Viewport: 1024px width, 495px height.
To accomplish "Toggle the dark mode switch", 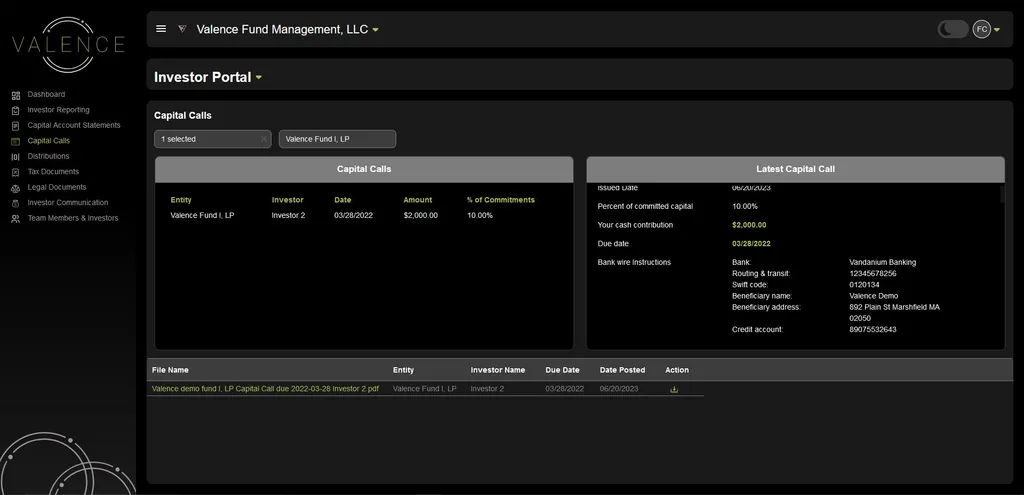I will (952, 29).
